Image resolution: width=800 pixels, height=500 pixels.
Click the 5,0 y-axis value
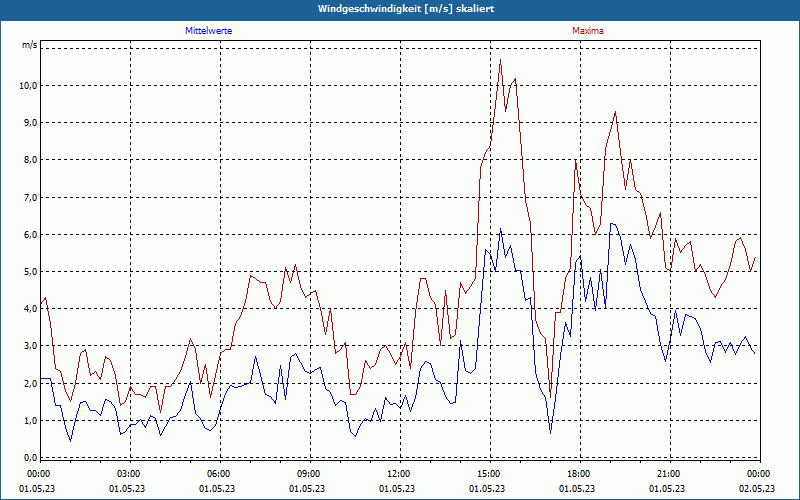tap(31, 271)
